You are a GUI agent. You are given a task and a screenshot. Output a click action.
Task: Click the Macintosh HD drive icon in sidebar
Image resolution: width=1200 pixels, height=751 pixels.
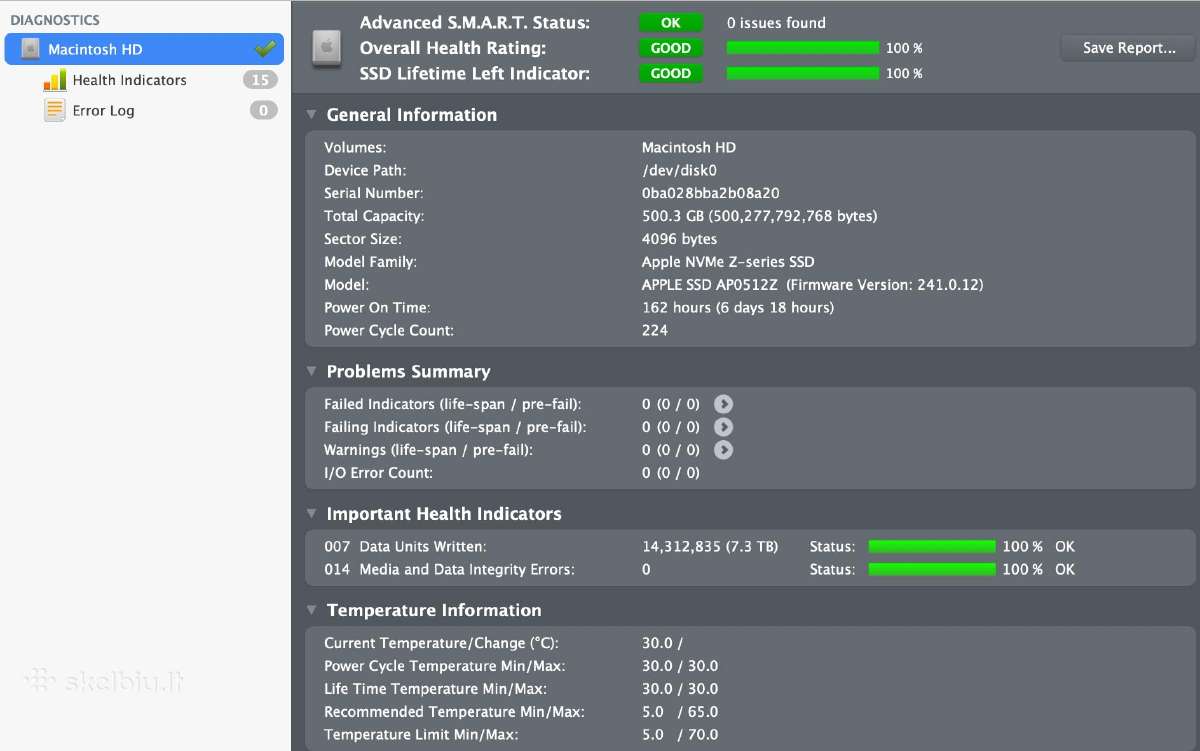point(31,49)
